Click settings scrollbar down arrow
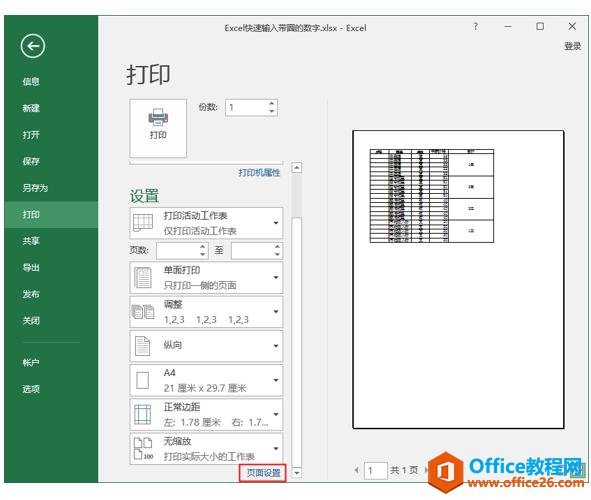Screen dimensions: 591x500 click(297, 472)
